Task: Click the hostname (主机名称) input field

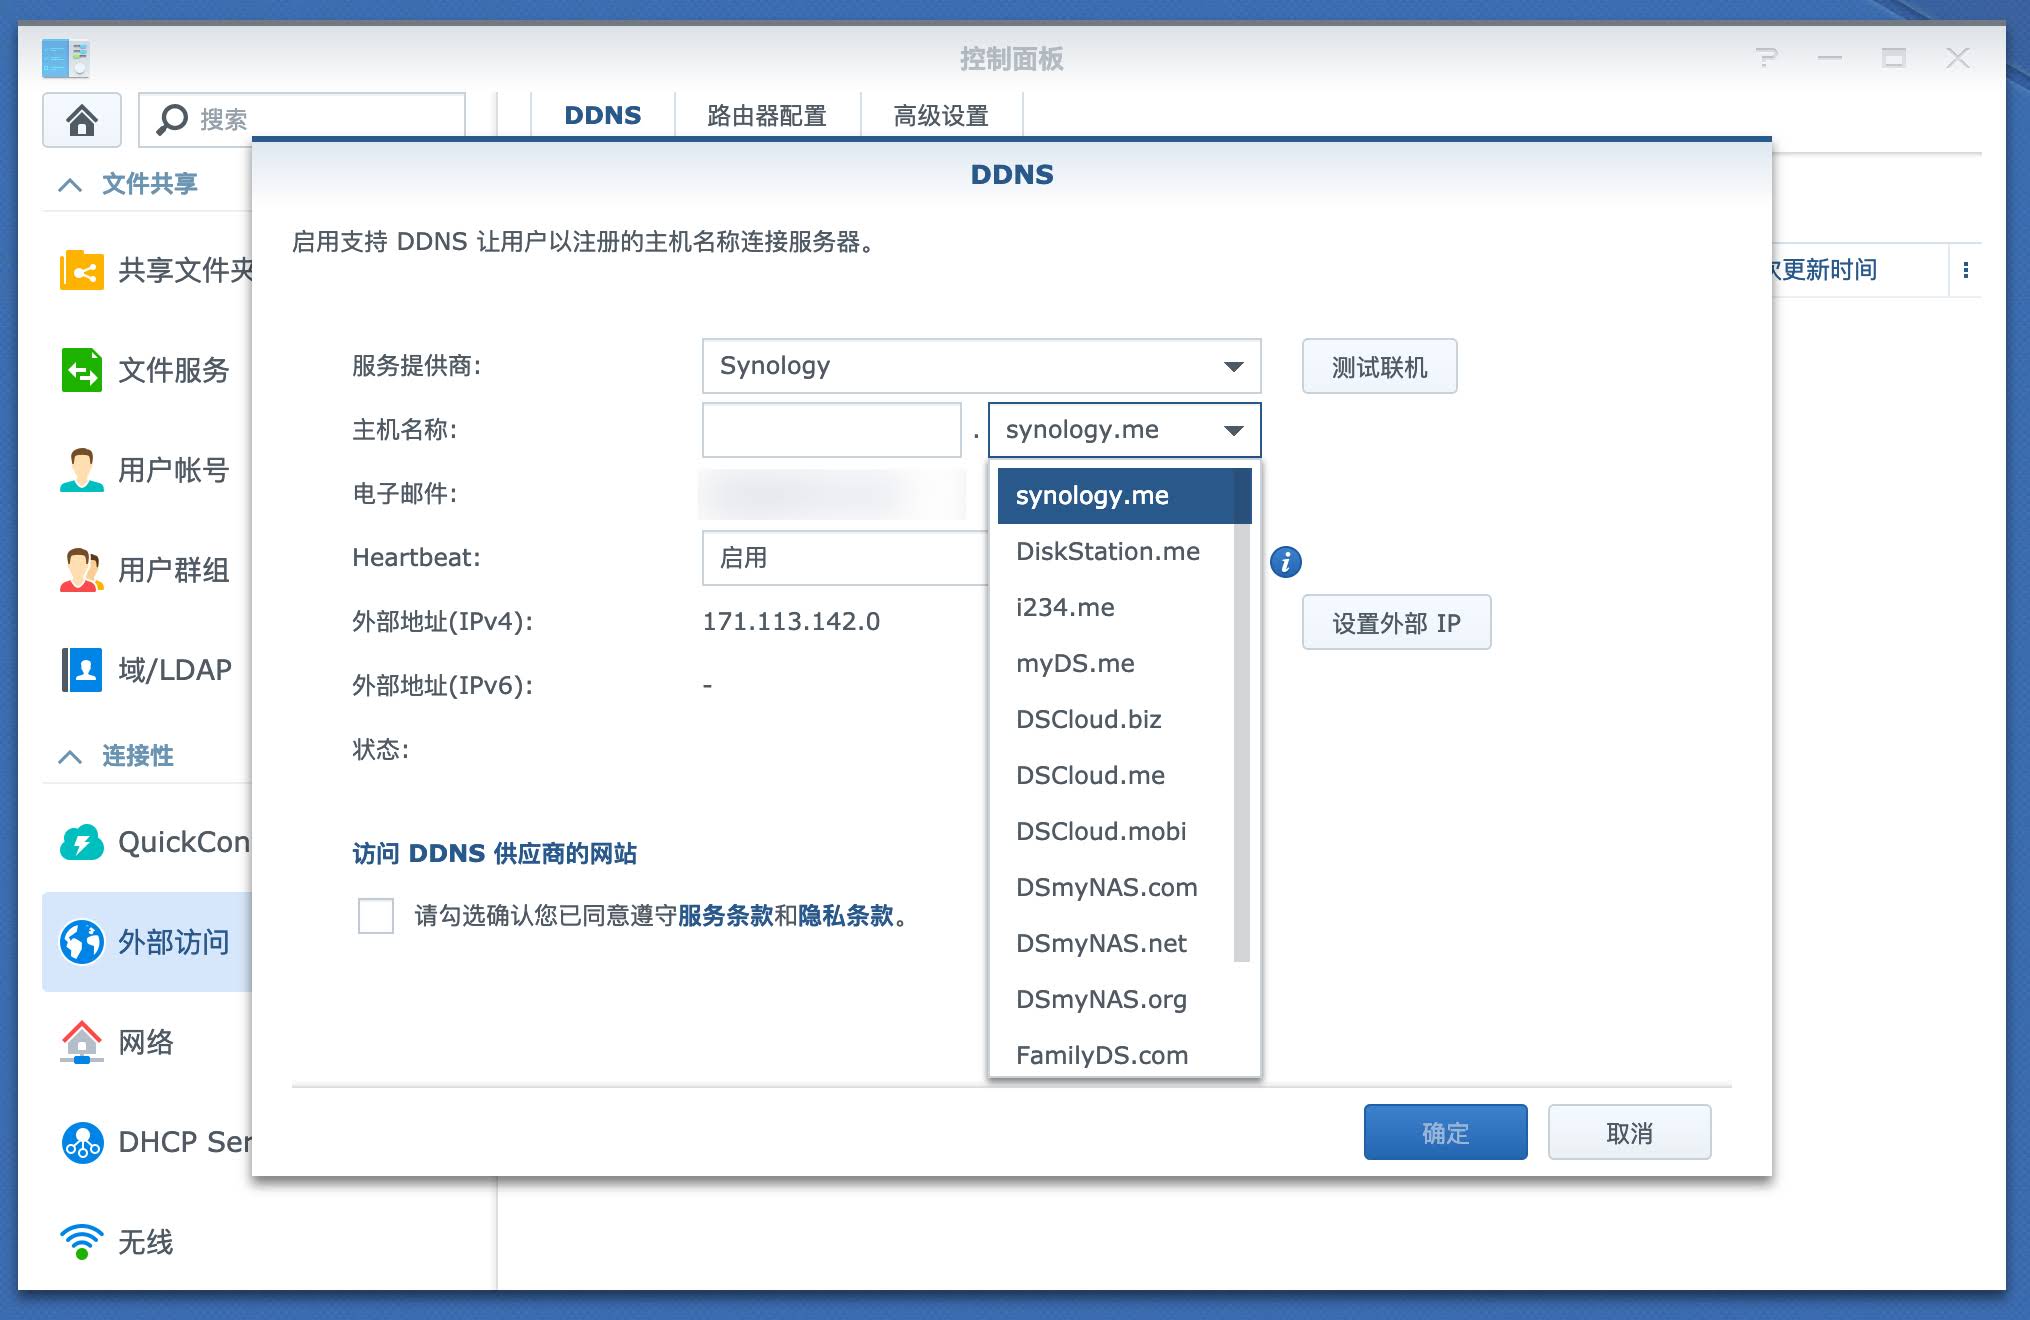Action: coord(831,430)
